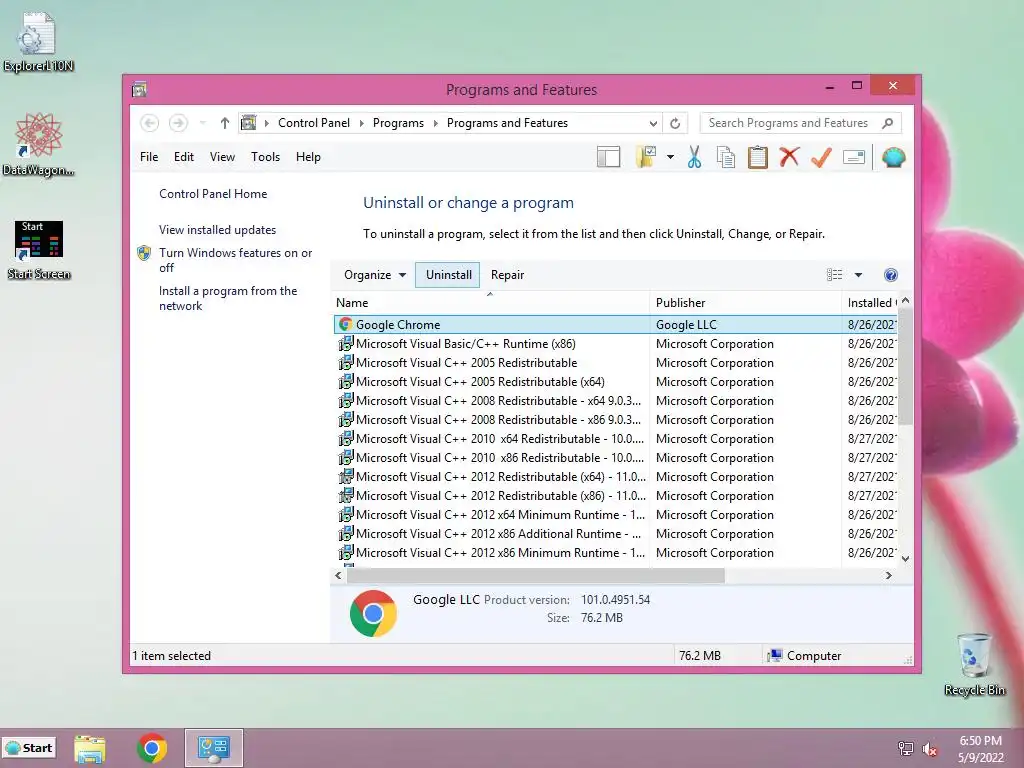Viewport: 1024px width, 768px height.
Task: Sort by the Name column header
Action: [491, 302]
